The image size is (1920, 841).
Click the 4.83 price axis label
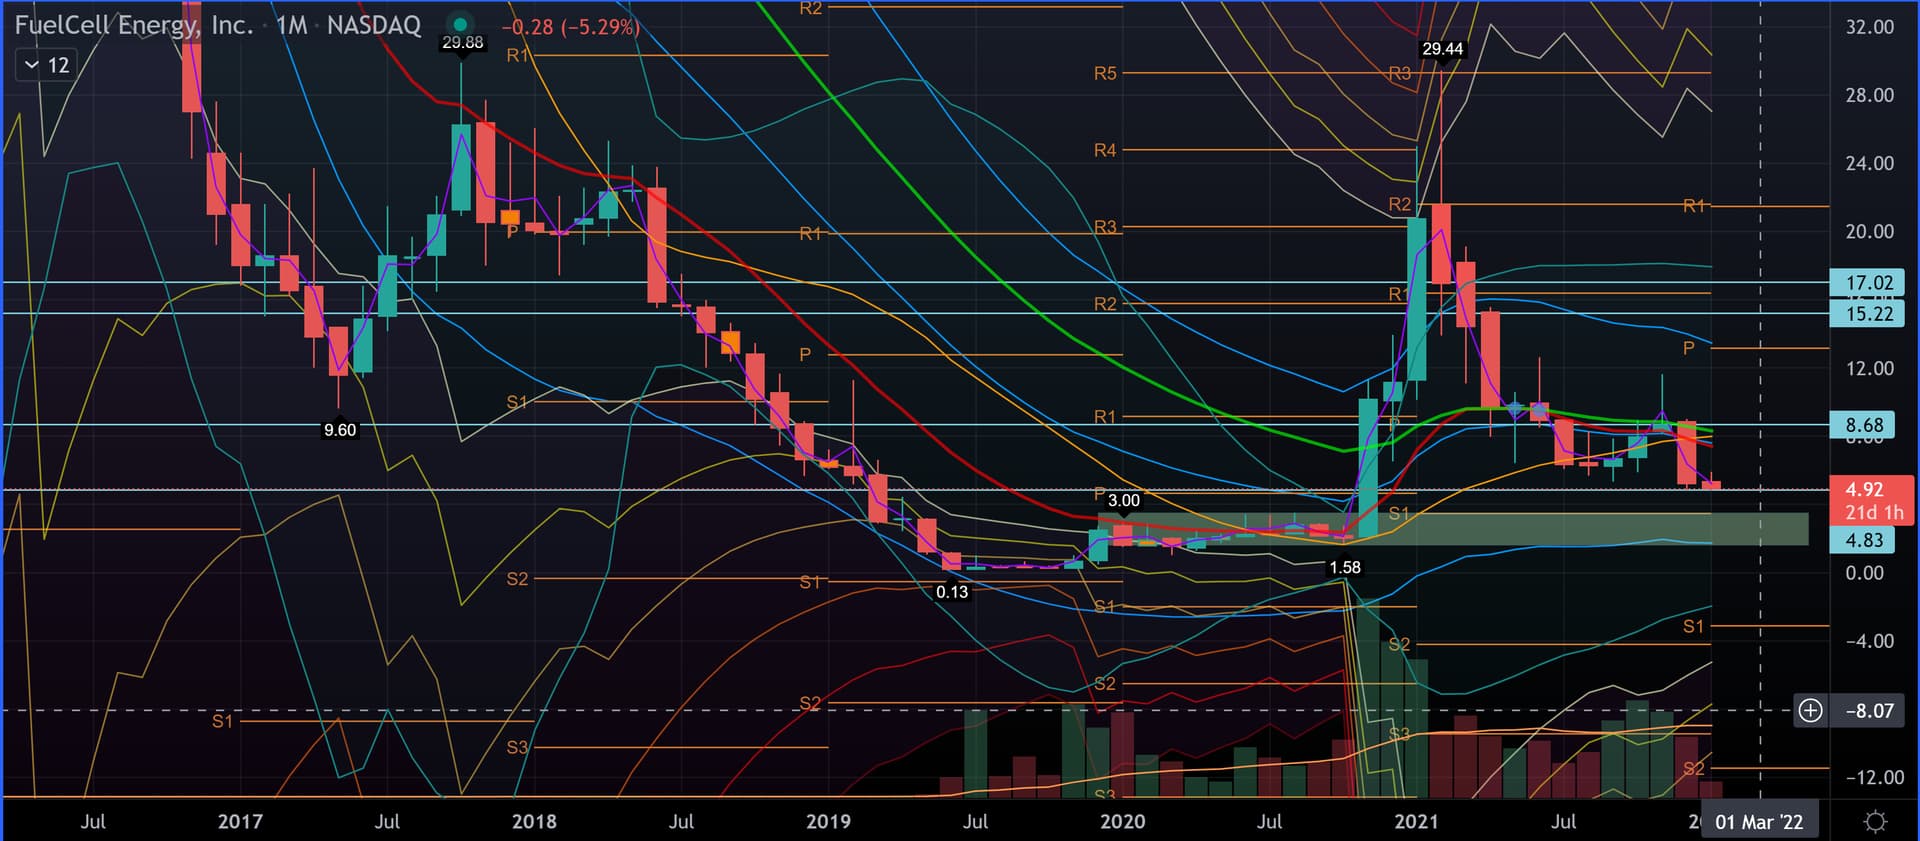[x=1863, y=540]
